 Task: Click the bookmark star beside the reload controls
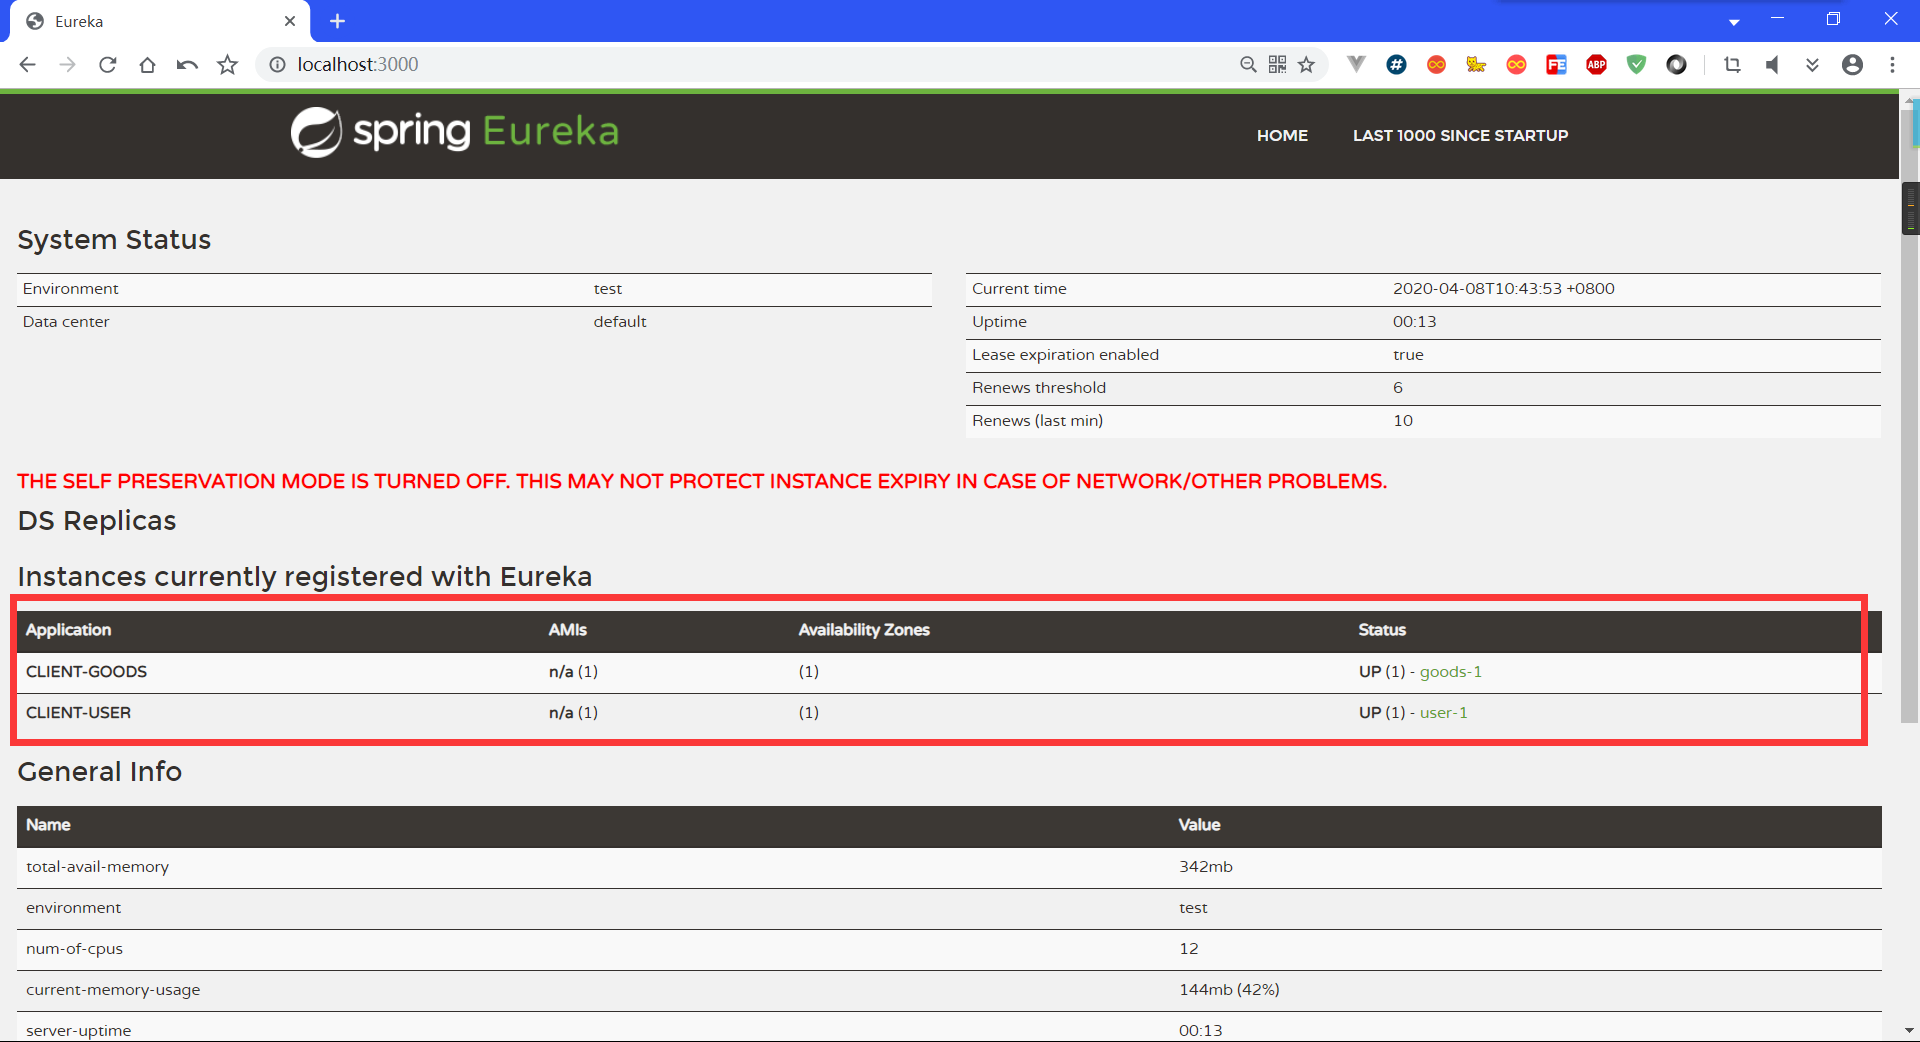[228, 65]
